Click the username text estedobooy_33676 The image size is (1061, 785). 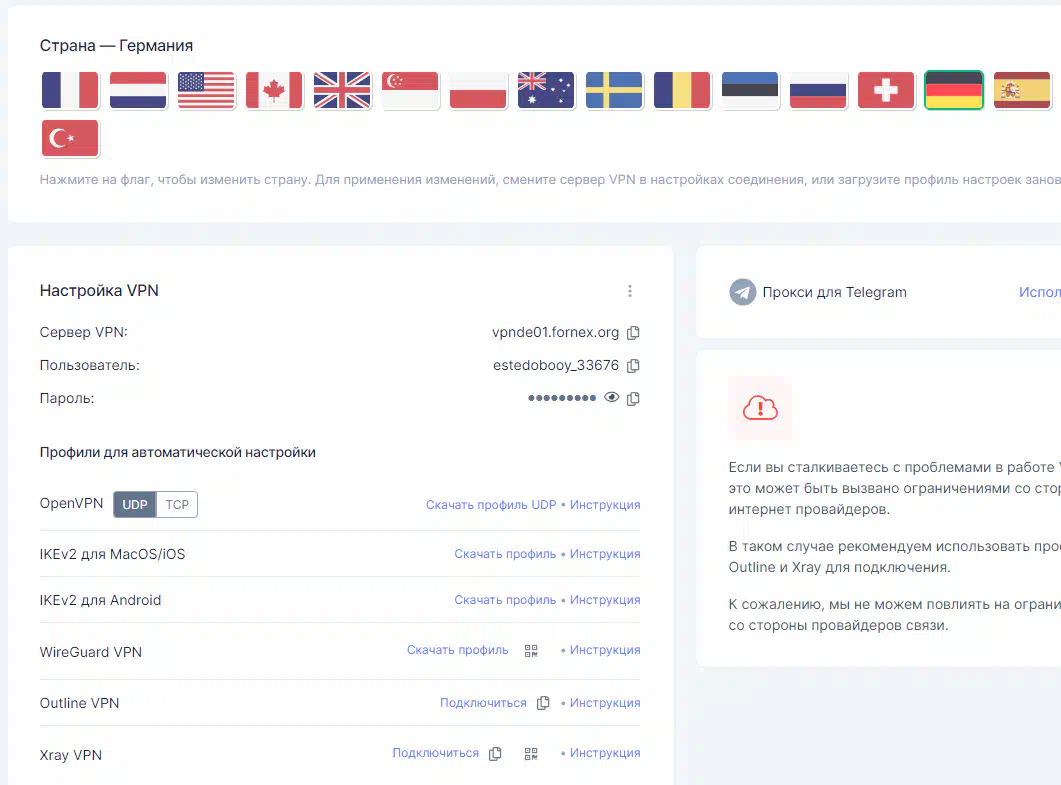(x=556, y=365)
